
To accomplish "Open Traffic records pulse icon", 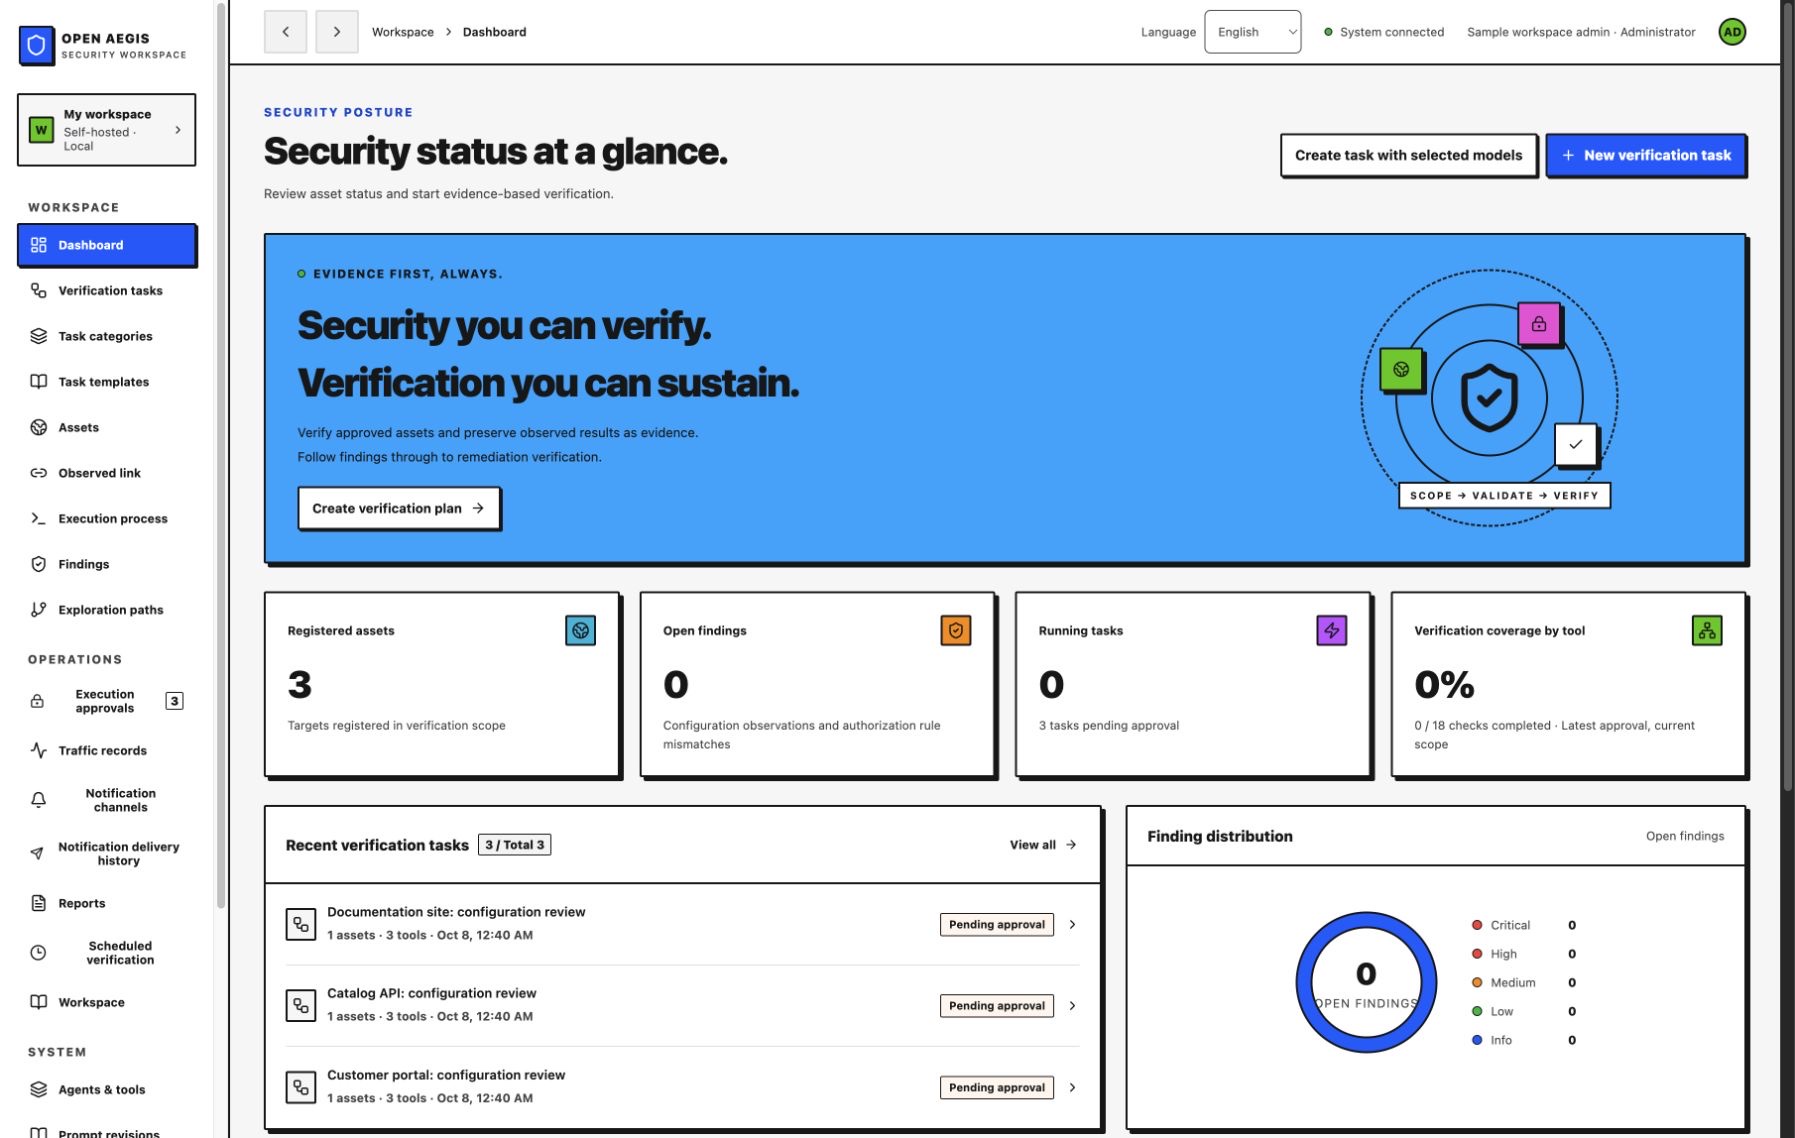I will tap(38, 750).
